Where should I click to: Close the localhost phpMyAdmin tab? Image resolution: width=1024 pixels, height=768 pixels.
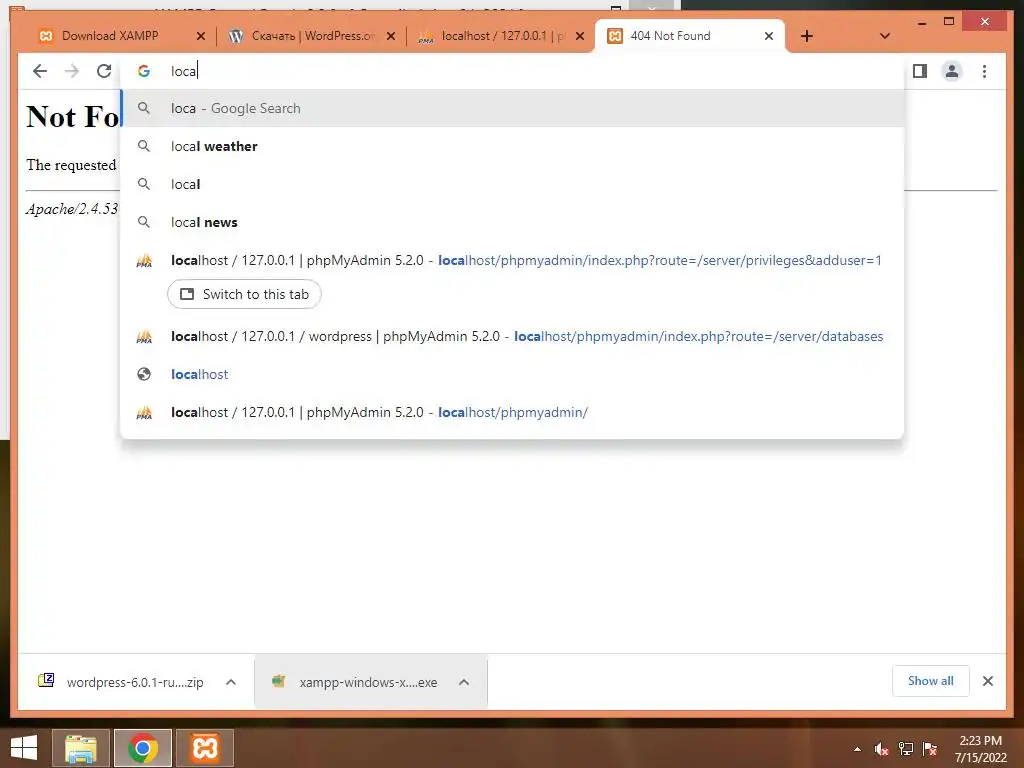[x=580, y=37]
